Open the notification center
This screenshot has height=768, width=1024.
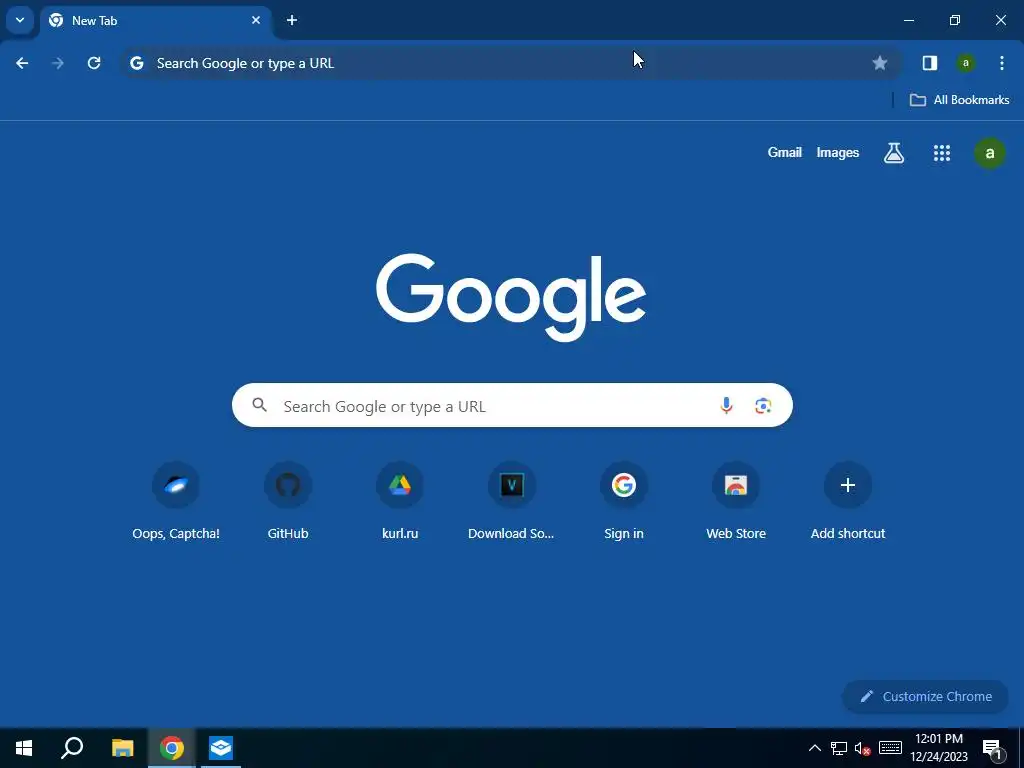click(992, 748)
